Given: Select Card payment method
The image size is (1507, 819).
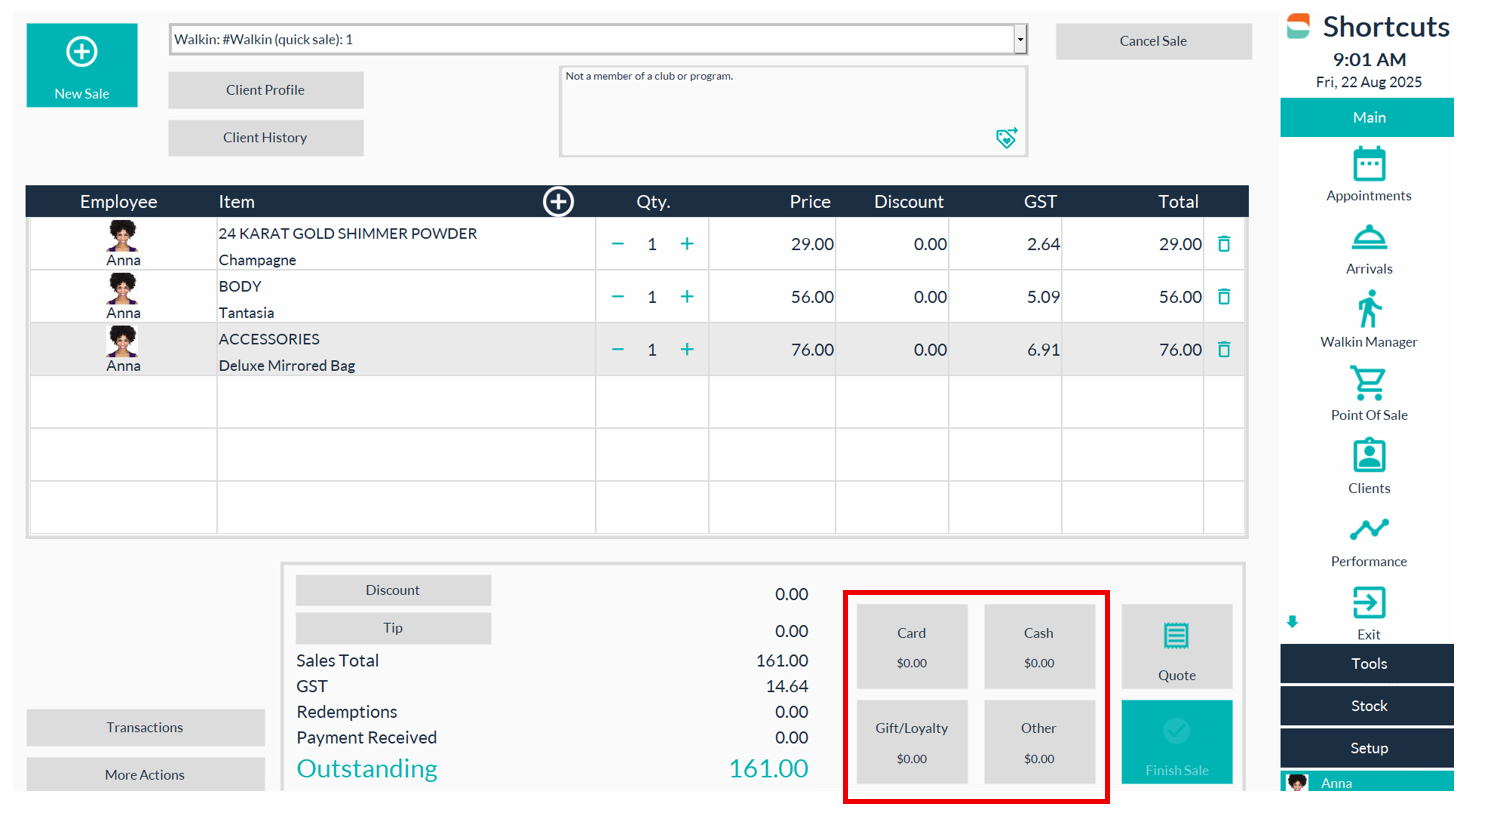Looking at the screenshot, I should click(912, 646).
